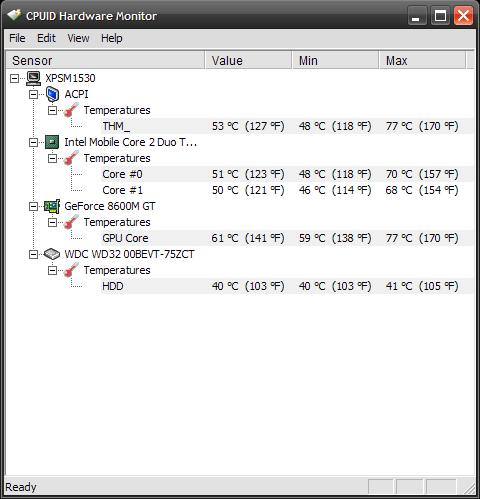Click the thermometer icon under GeForce 8600M GT
This screenshot has height=499, width=480.
(x=71, y=222)
